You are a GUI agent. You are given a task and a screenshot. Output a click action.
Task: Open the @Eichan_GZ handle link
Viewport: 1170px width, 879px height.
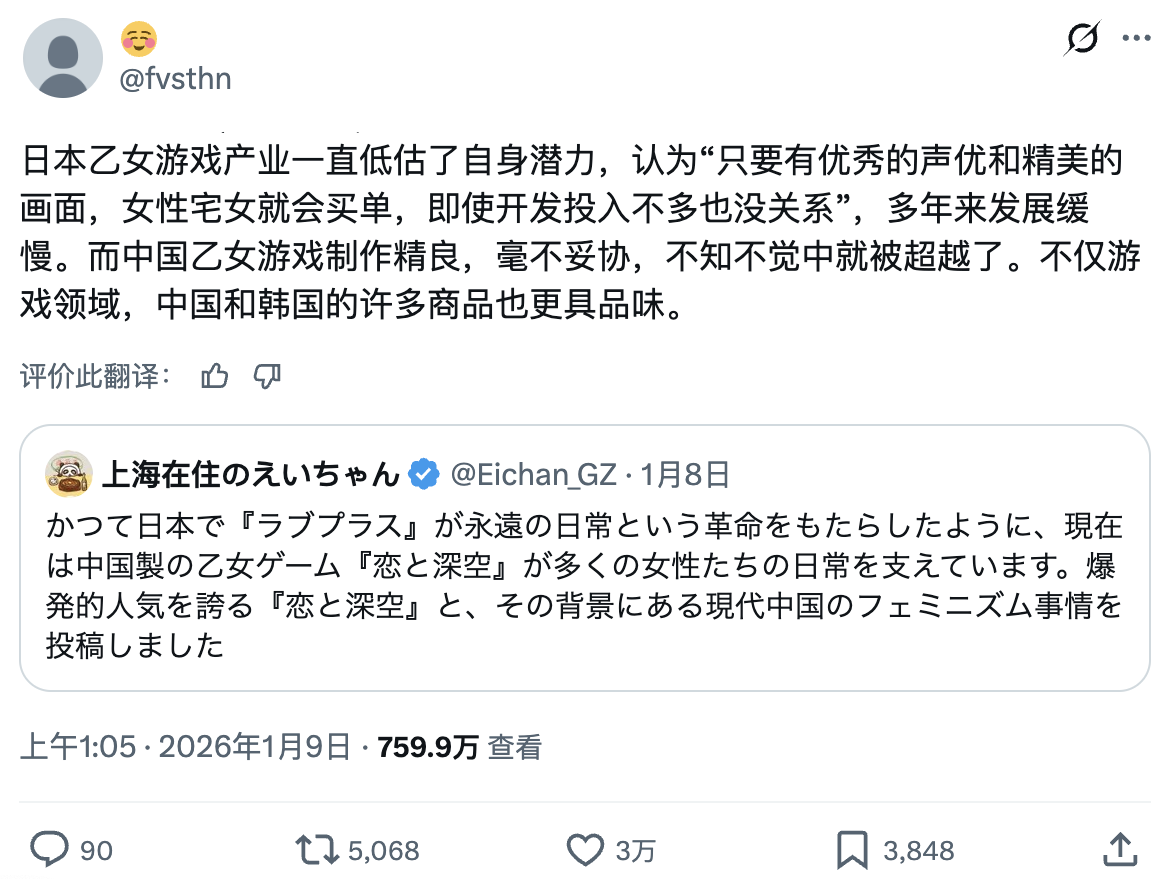(x=534, y=474)
